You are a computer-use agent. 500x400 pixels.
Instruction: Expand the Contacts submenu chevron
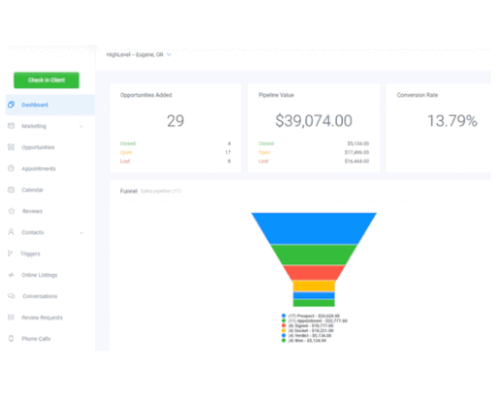[x=81, y=232]
